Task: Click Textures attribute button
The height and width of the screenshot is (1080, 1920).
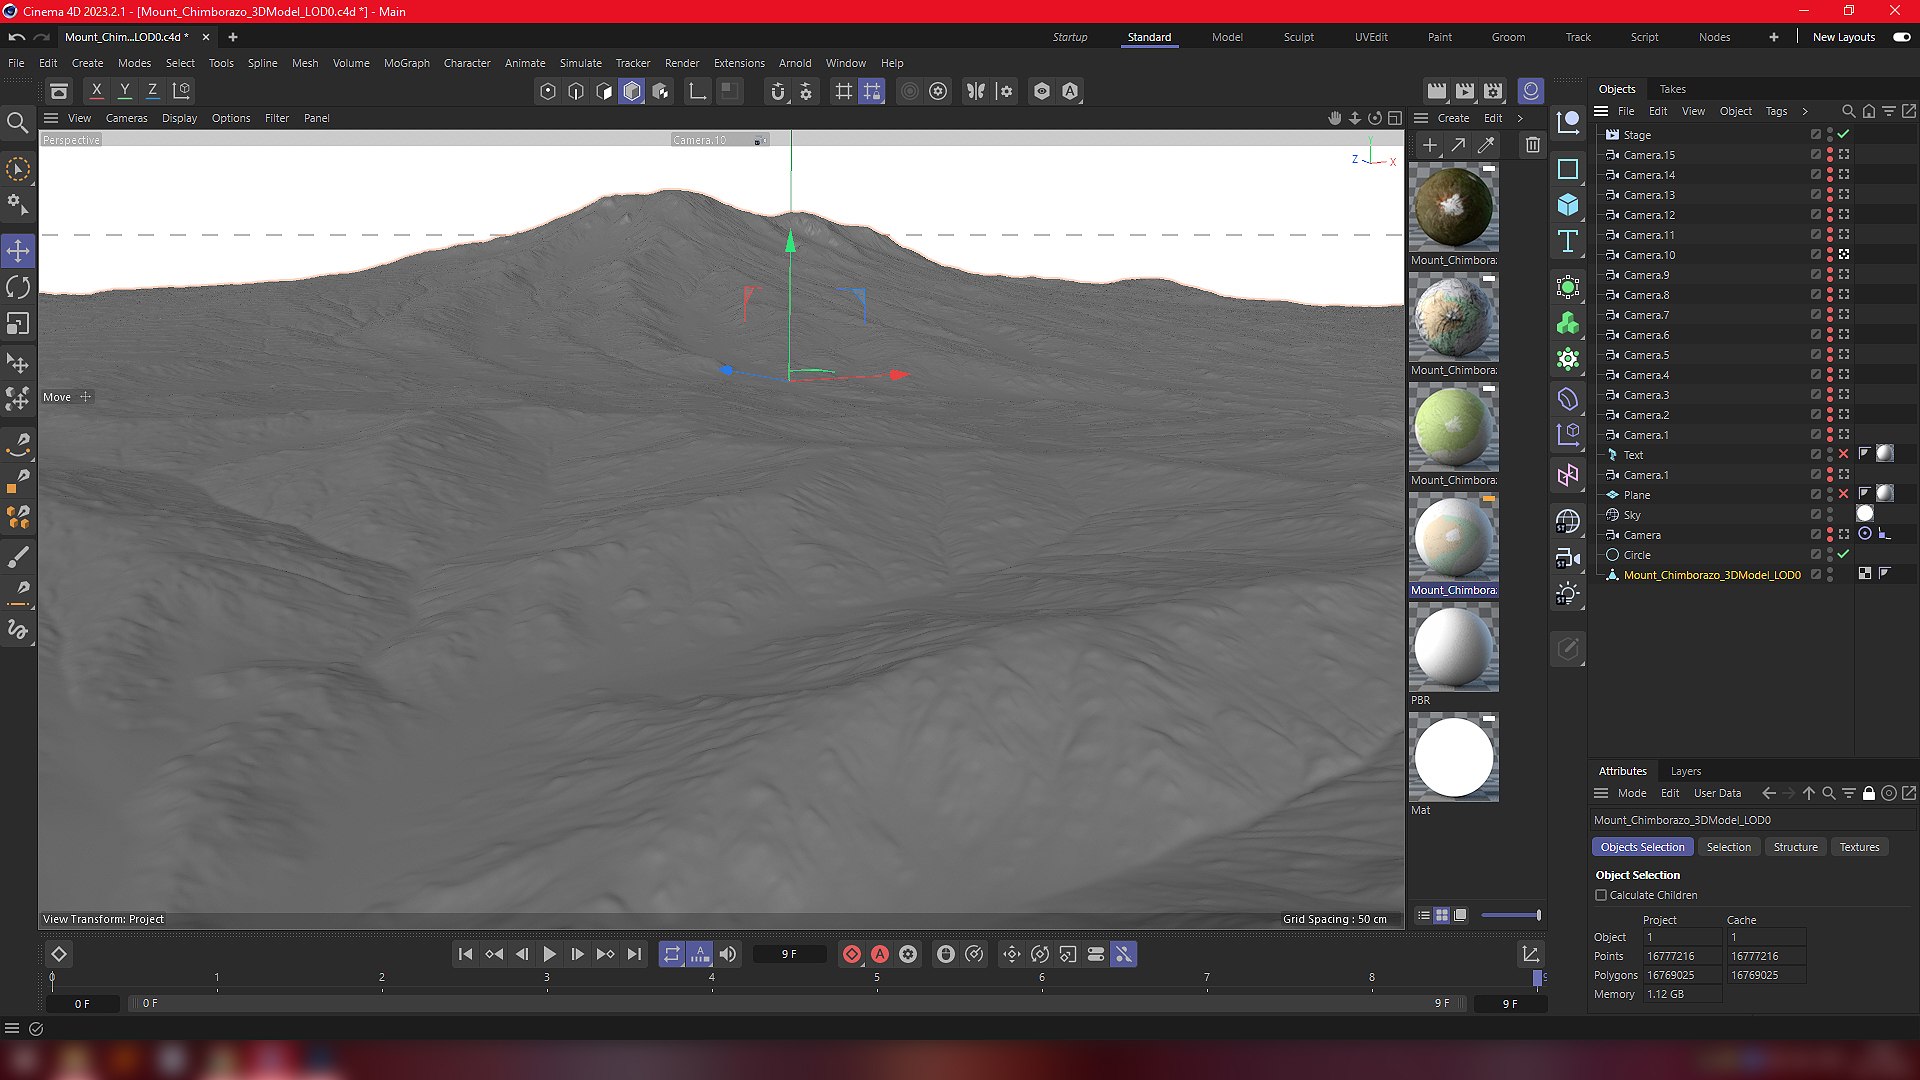Action: (x=1859, y=847)
